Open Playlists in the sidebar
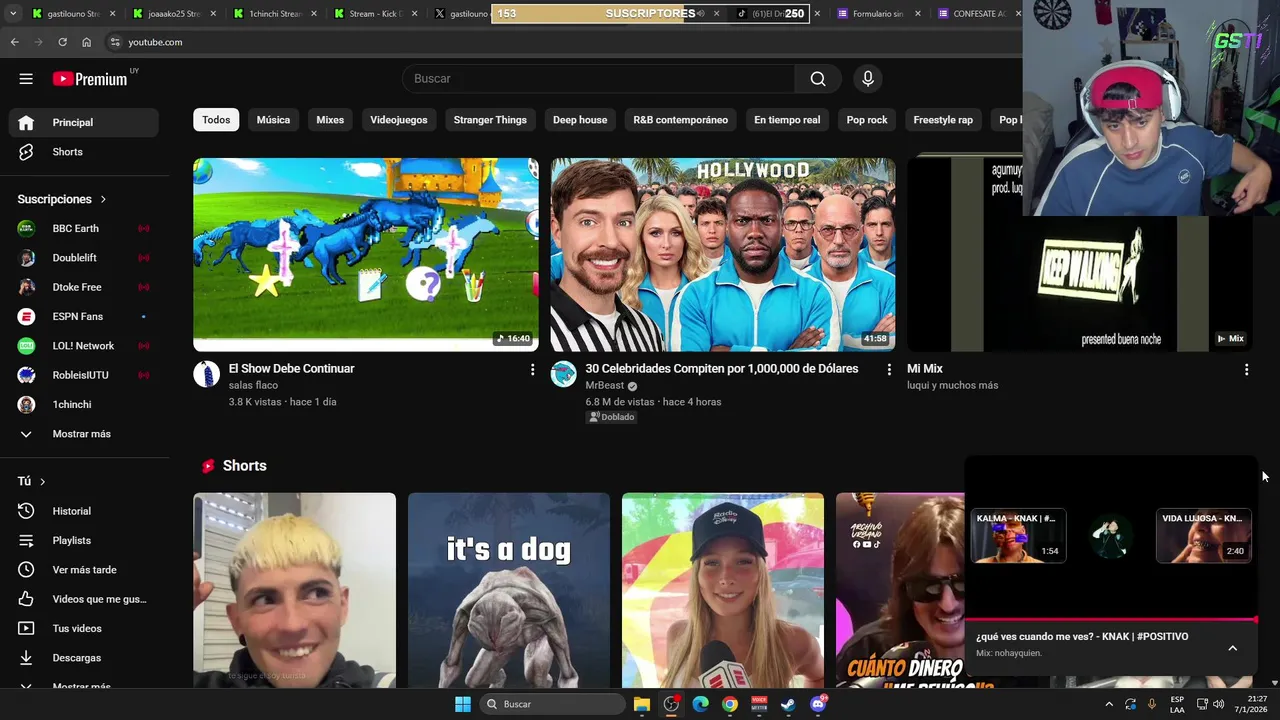The image size is (1280, 720). pyautogui.click(x=84, y=540)
